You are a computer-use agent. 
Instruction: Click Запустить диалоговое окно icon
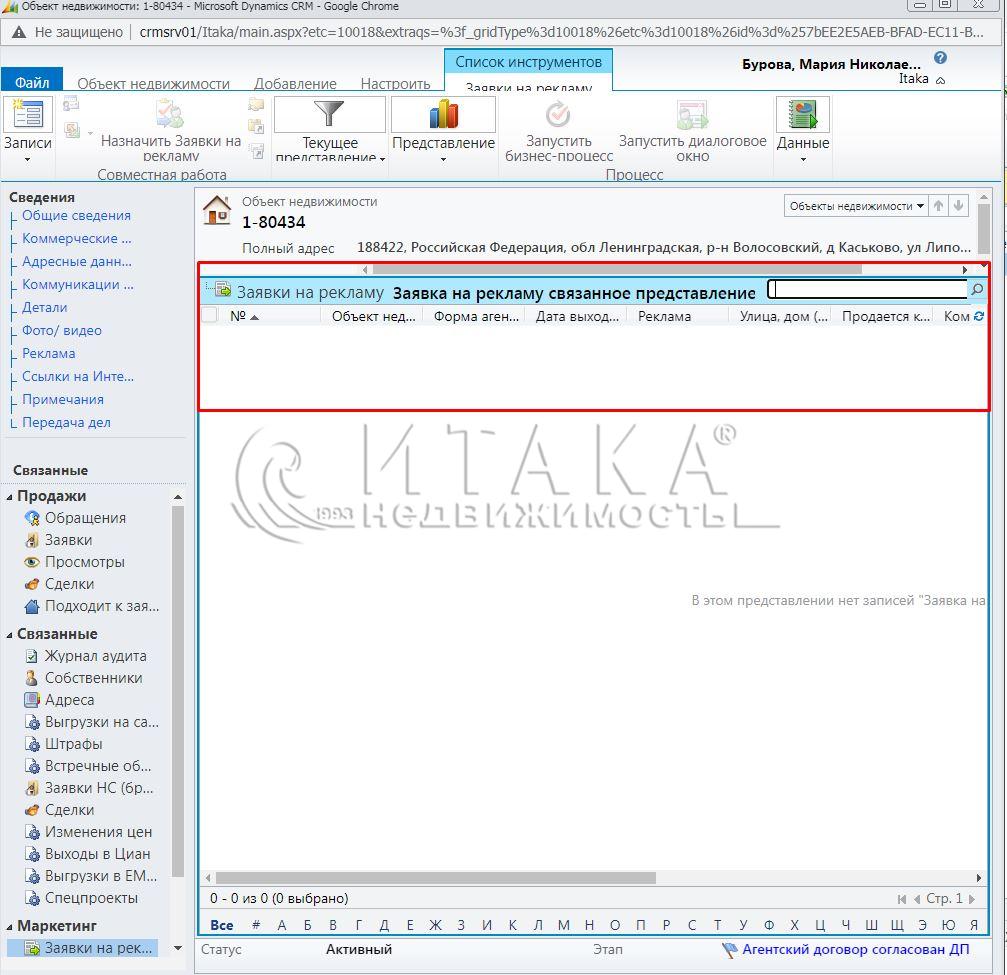(x=692, y=115)
